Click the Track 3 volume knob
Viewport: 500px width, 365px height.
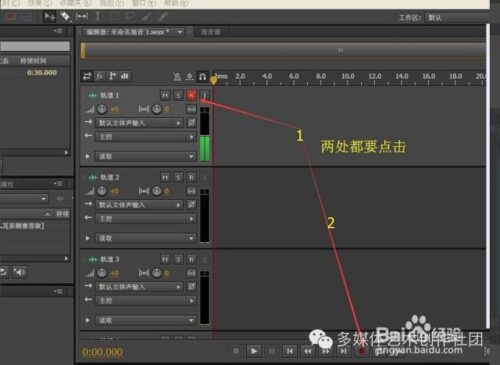point(102,273)
